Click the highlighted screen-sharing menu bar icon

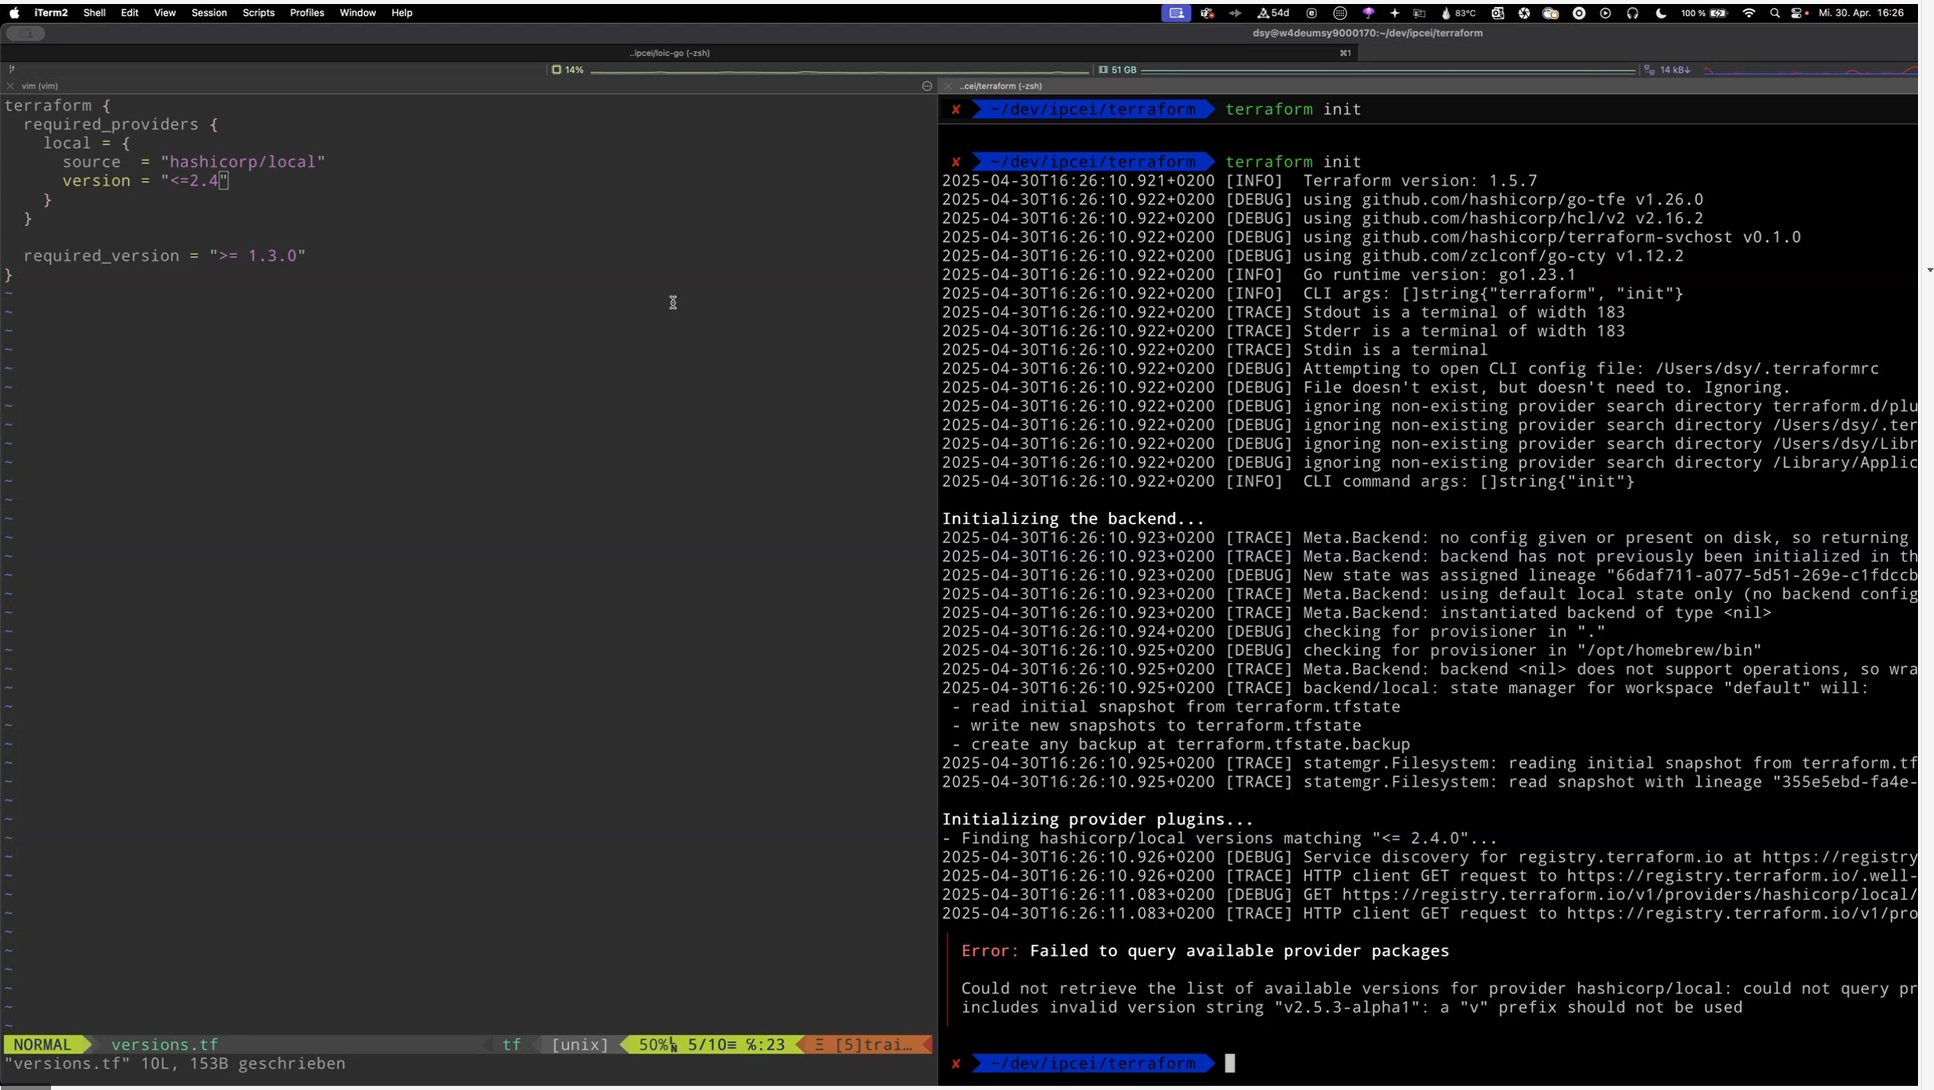(1176, 13)
